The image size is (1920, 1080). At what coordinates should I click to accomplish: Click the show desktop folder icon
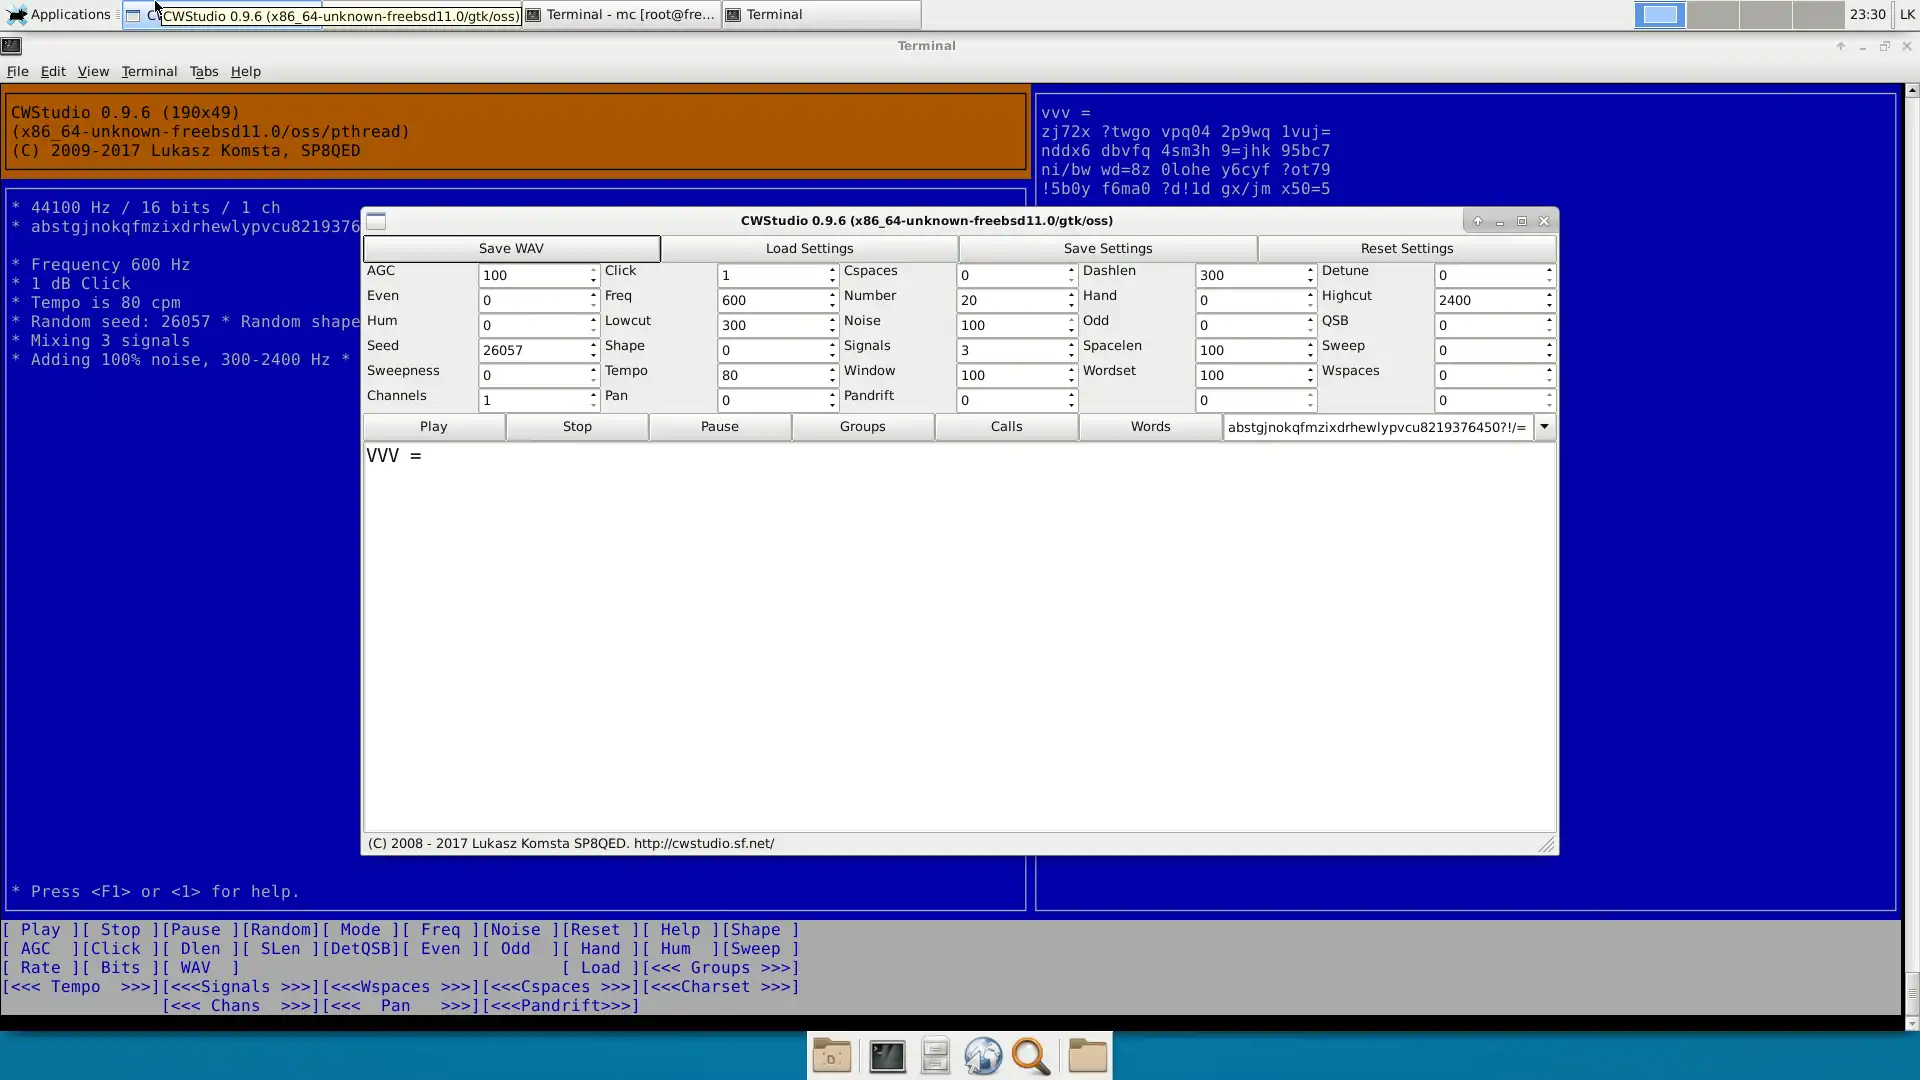pos(831,1056)
